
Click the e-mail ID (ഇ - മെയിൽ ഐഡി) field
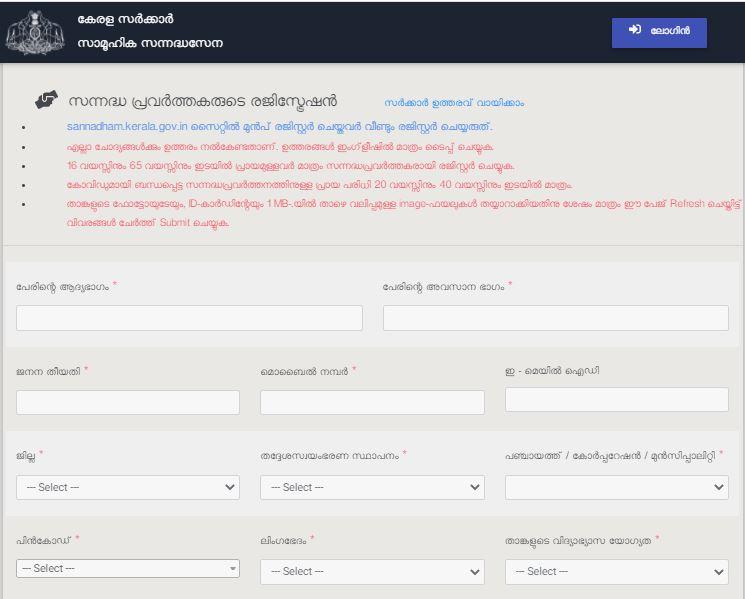click(x=616, y=399)
